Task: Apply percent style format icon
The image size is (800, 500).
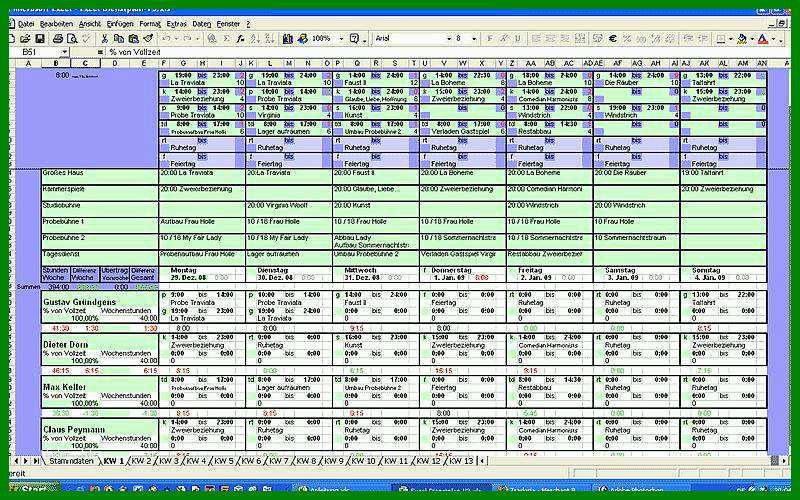Action: pyautogui.click(x=627, y=39)
